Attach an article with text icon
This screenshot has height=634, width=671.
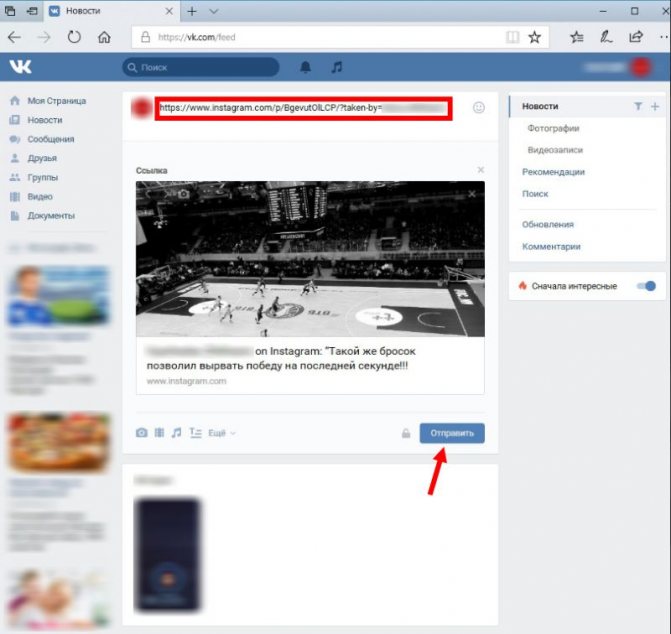coord(195,433)
